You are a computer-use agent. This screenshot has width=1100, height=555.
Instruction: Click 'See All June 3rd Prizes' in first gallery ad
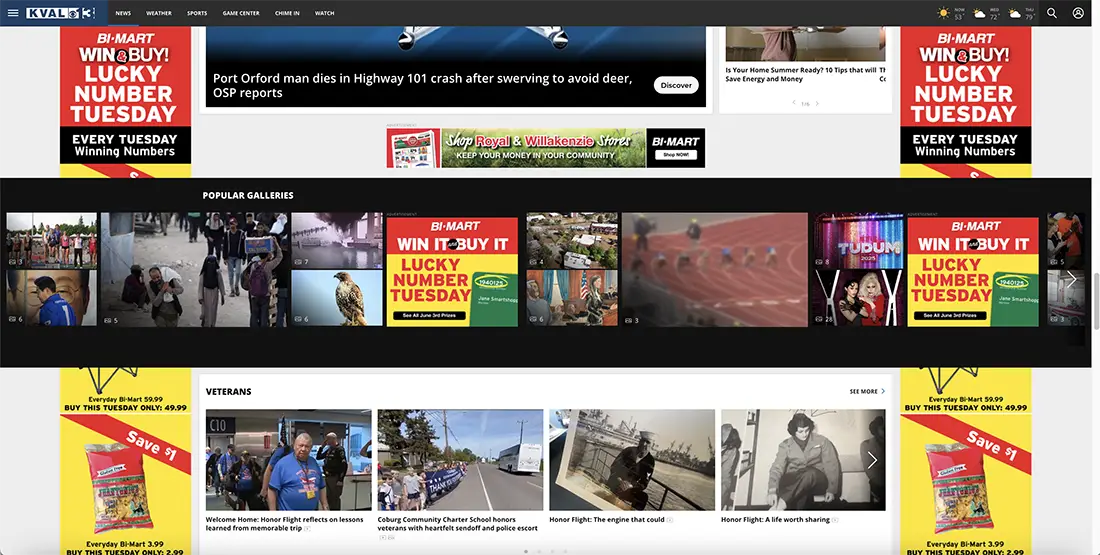(x=429, y=316)
